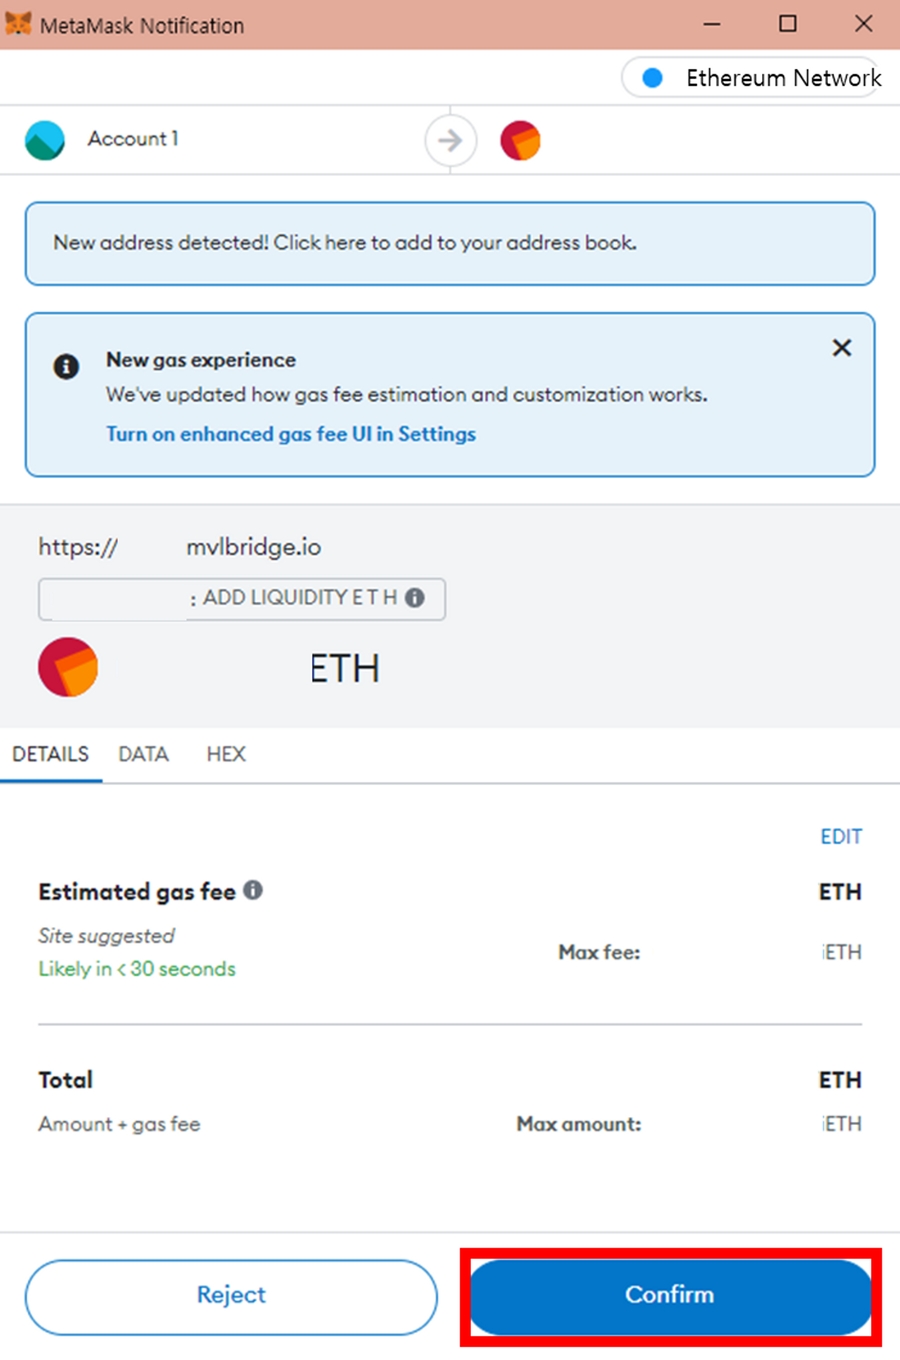Select the DETAILS tab

pos(50,754)
